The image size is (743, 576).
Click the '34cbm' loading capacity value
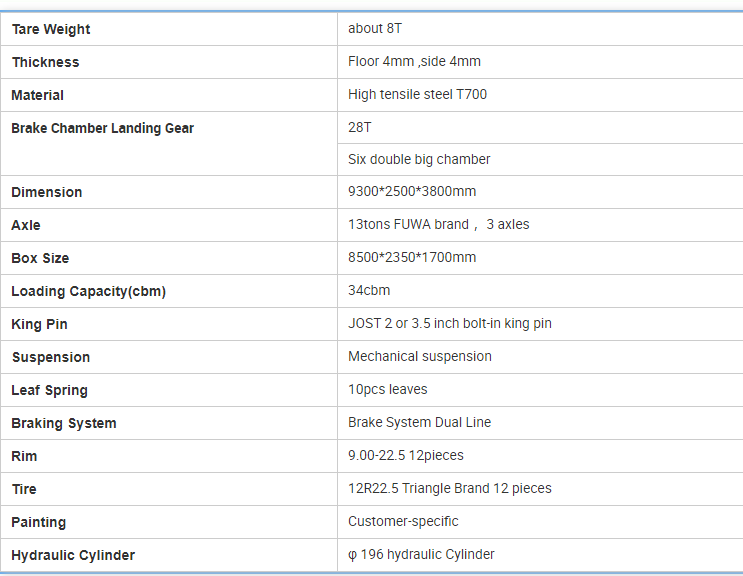pyautogui.click(x=369, y=290)
